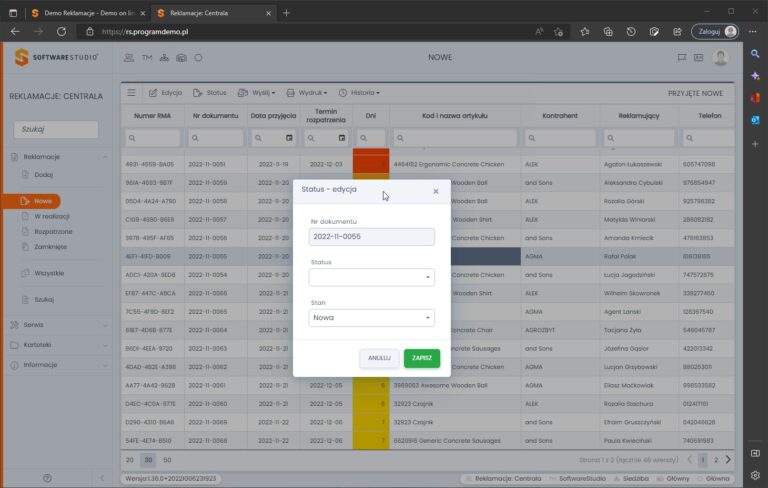Open the Wydruk print dropdown
768x488 pixels.
tap(305, 93)
